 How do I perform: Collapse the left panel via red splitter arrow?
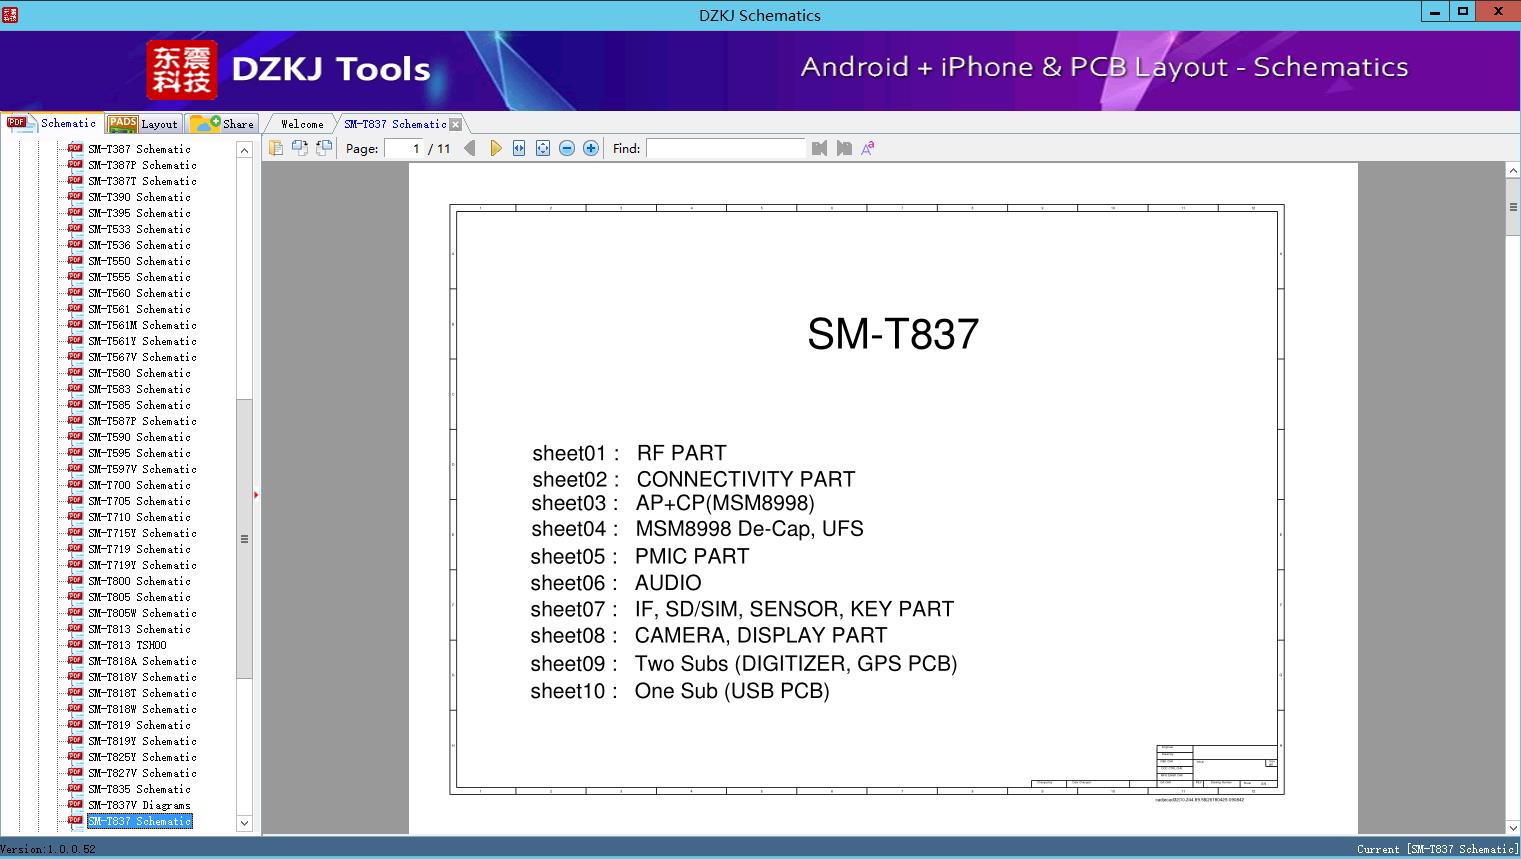(256, 494)
